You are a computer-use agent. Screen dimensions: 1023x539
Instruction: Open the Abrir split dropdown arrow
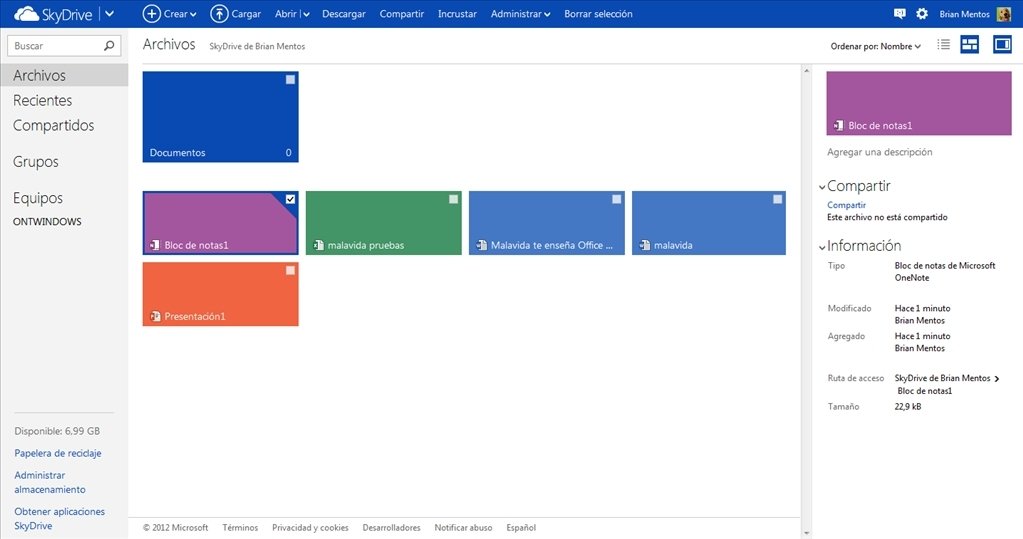[x=305, y=14]
